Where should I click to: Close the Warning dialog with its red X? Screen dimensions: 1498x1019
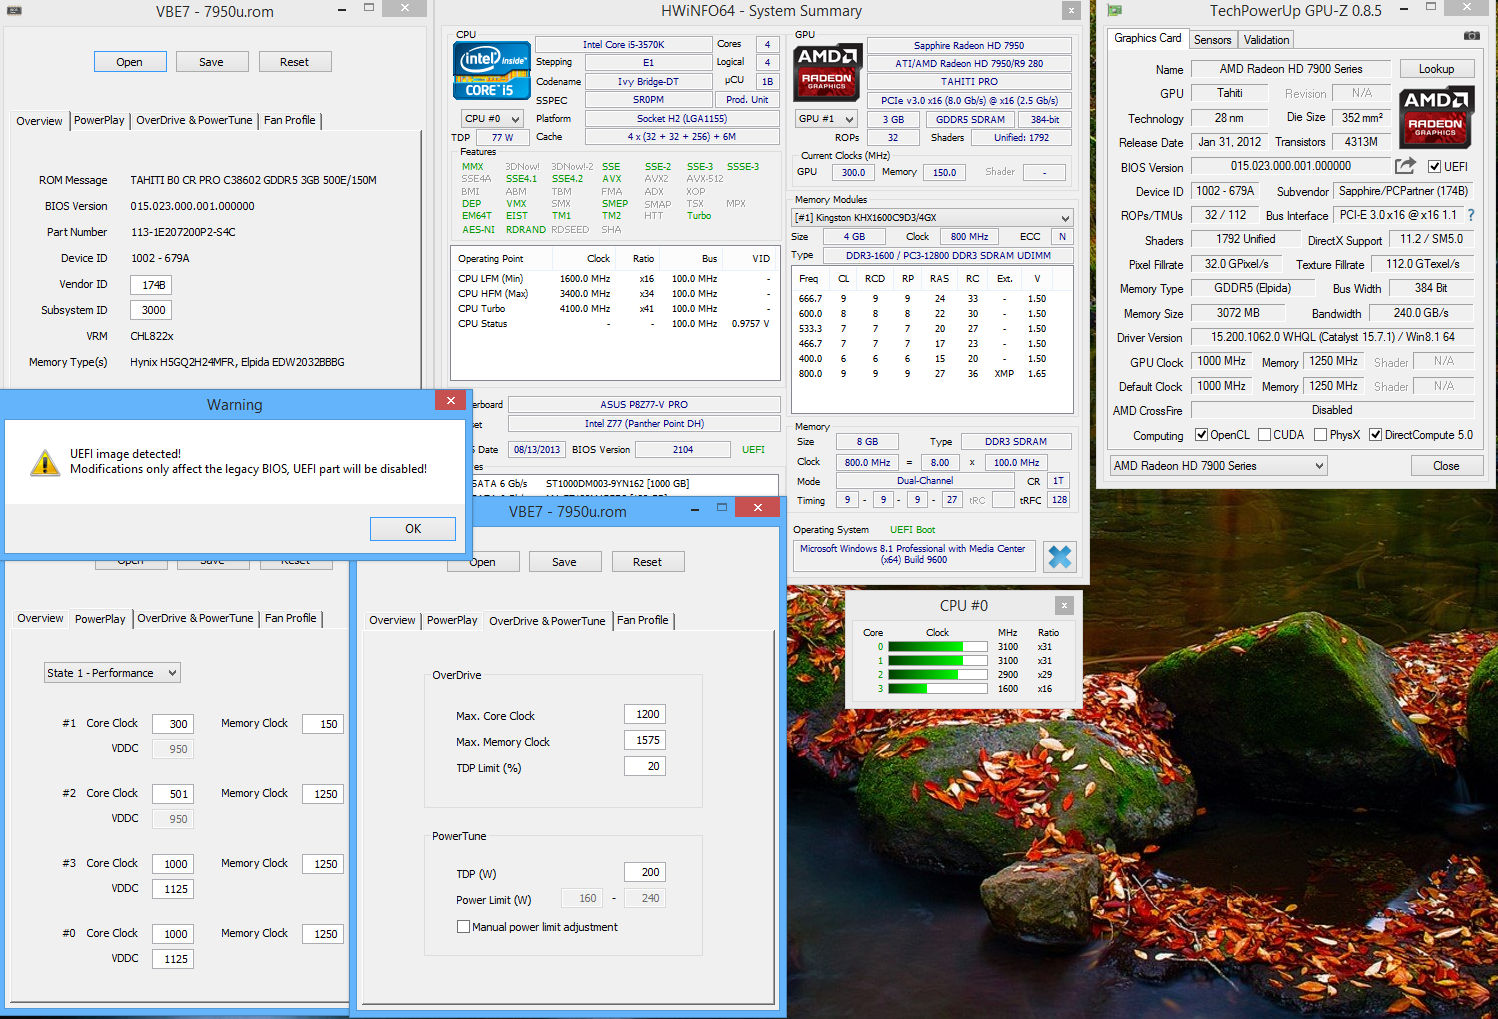tap(450, 400)
